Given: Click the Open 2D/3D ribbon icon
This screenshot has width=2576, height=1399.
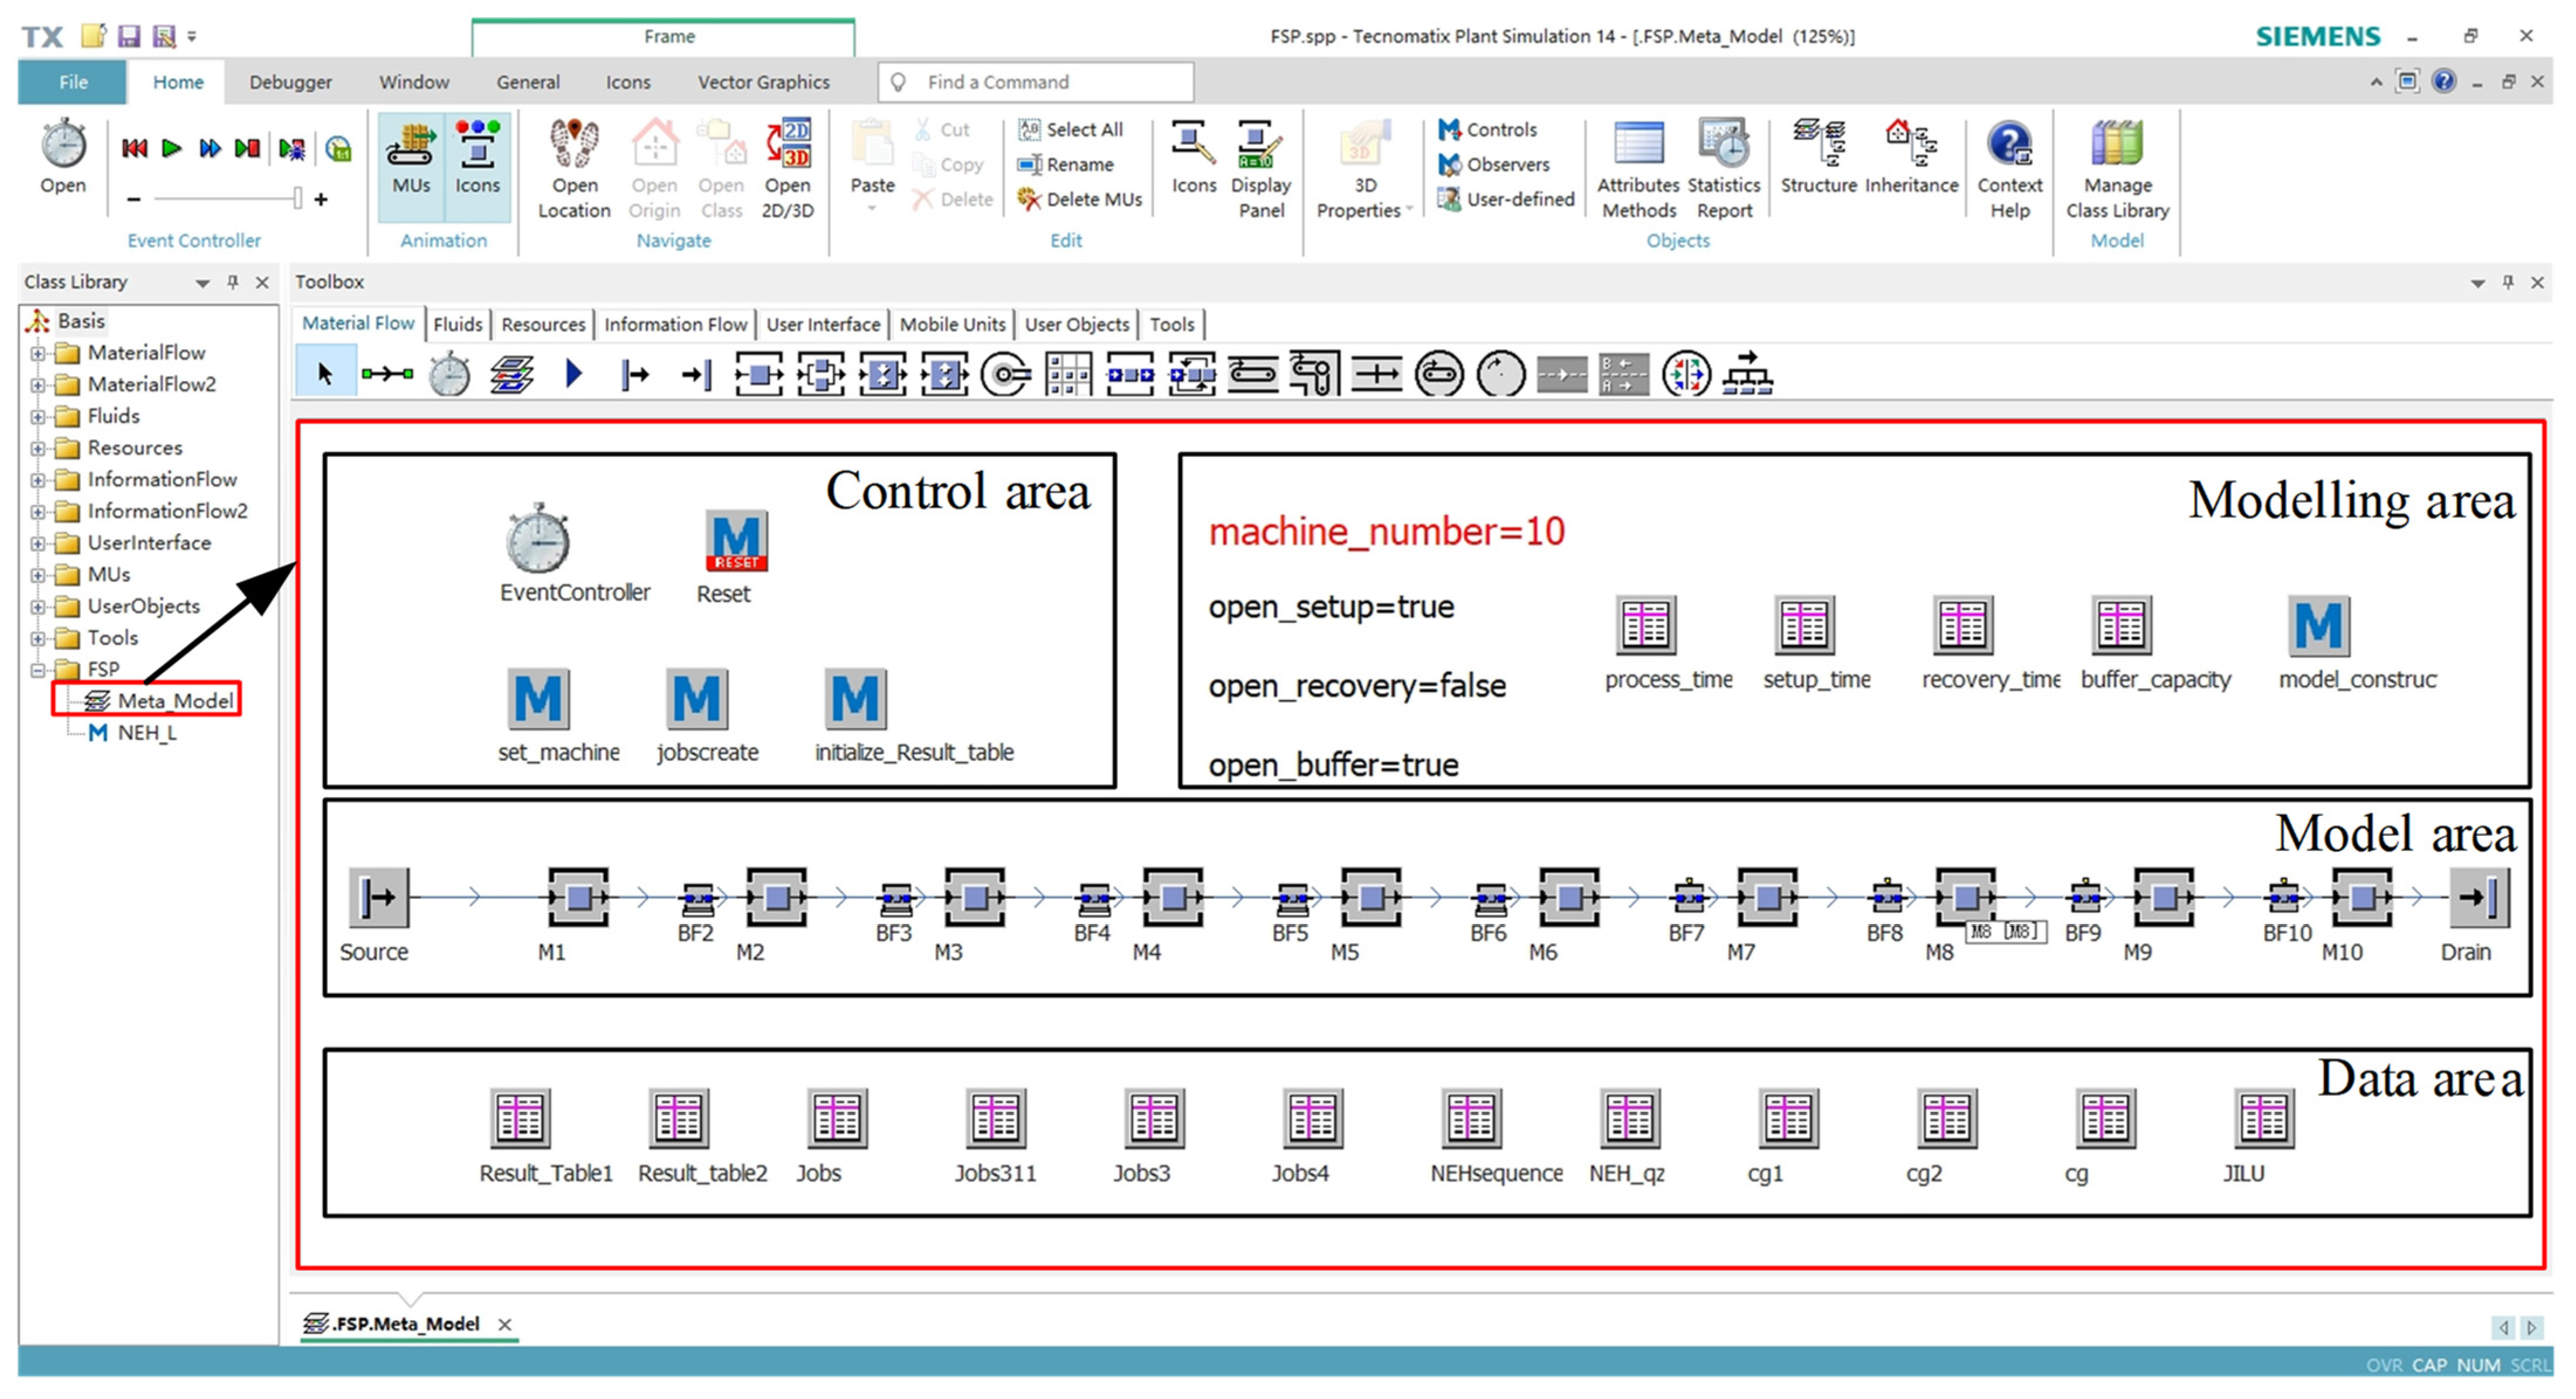Looking at the screenshot, I should click(788, 146).
